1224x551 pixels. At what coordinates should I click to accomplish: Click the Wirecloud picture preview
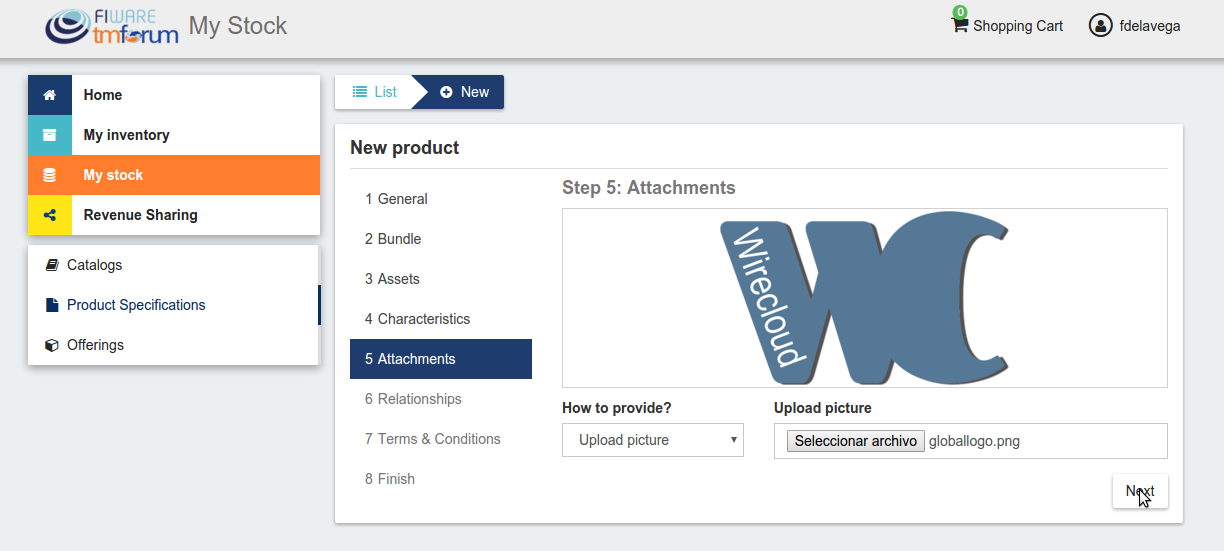click(865, 298)
